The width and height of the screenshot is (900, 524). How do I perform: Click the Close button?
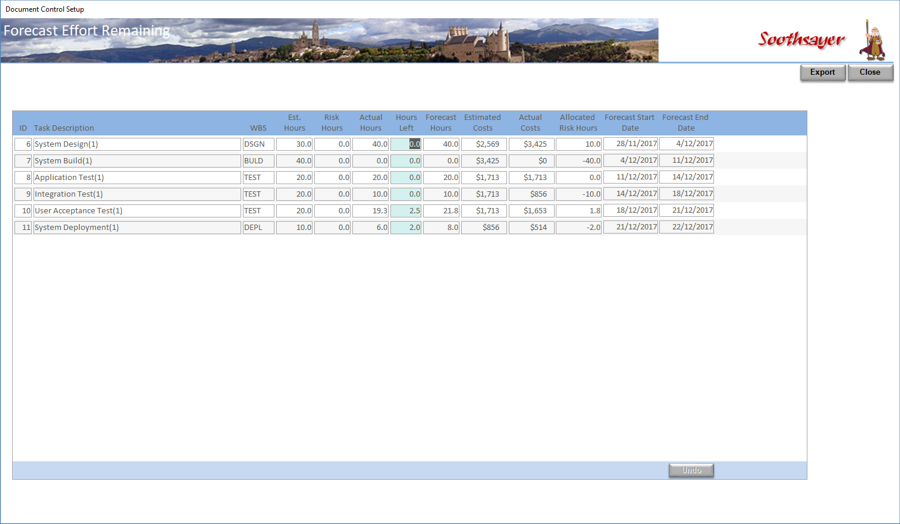coord(870,72)
